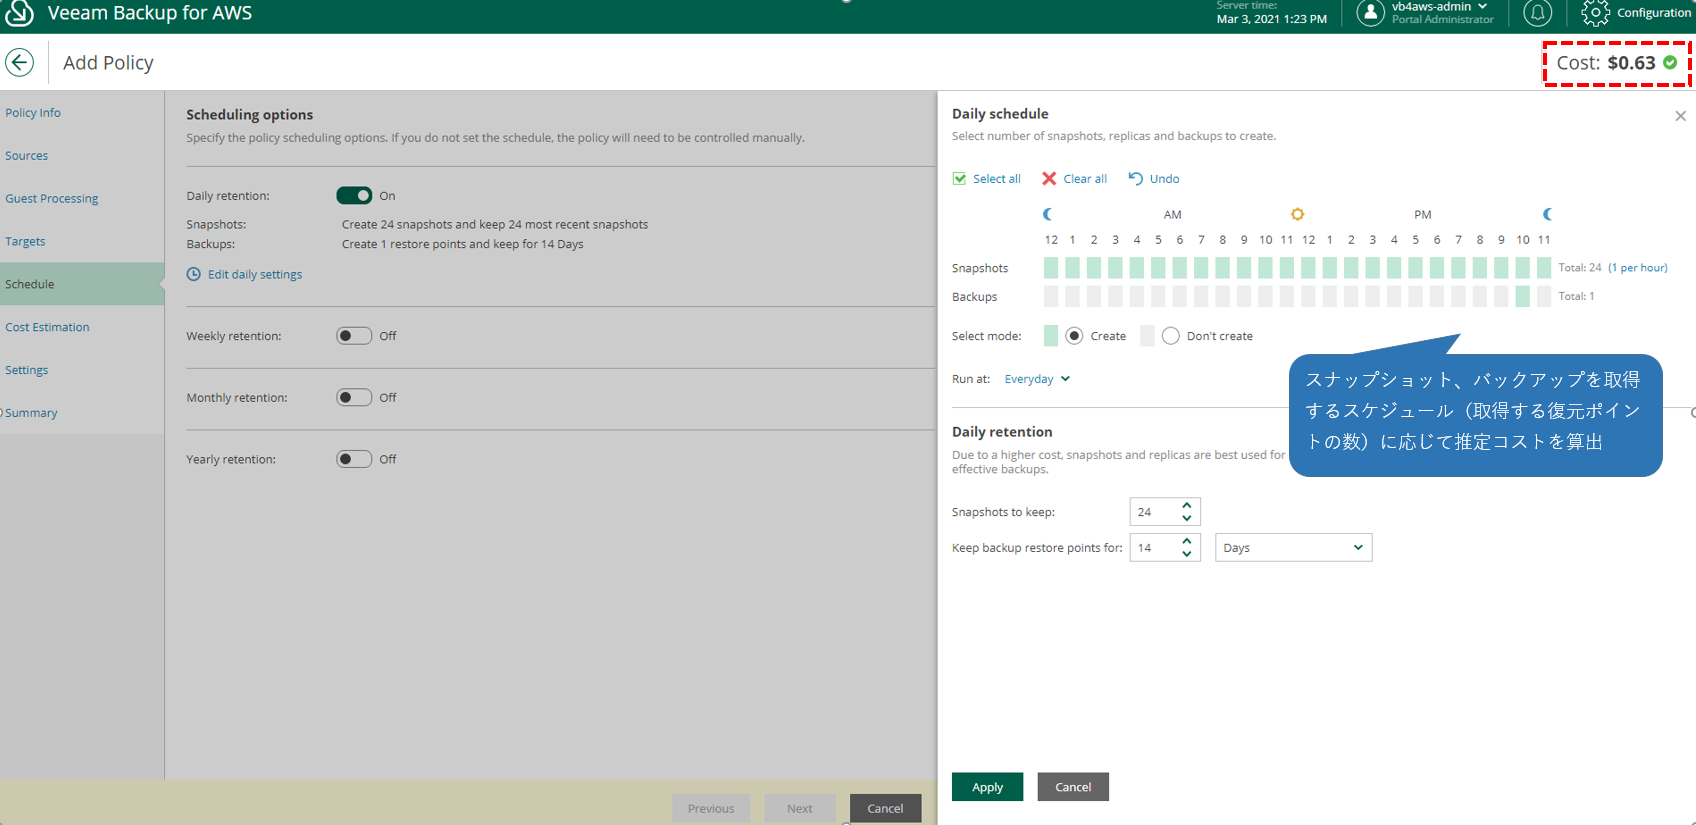The image size is (1696, 825).
Task: Click the red Clear all X icon
Action: coord(1049,178)
